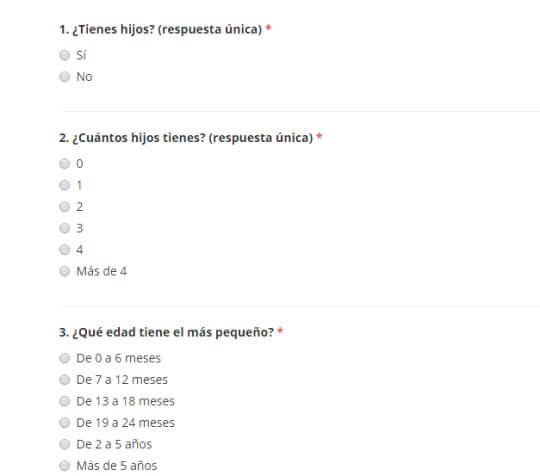Select 'Más de 4' option
This screenshot has height=476, width=540.
pos(64,271)
